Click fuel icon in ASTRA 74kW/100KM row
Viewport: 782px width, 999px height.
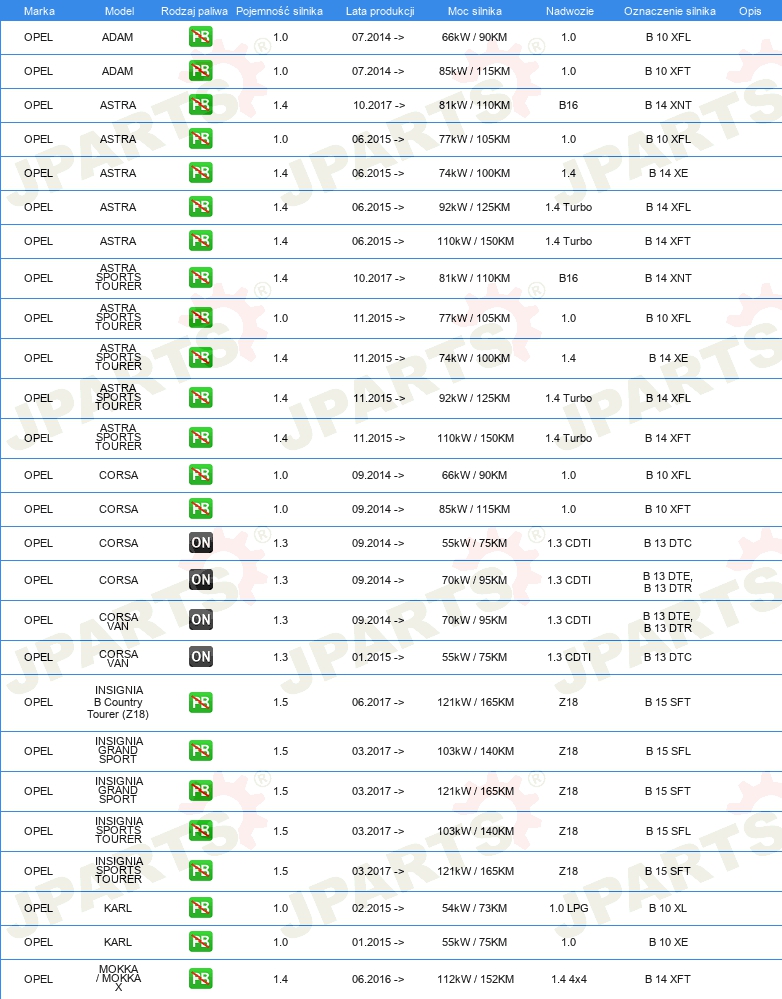click(x=201, y=173)
